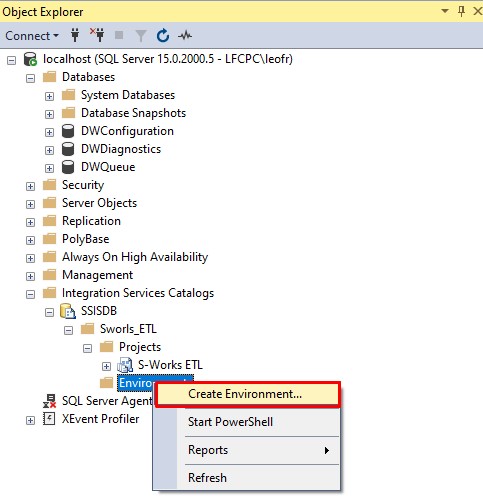
Task: Toggle the auto-hide pin icon
Action: pyautogui.click(x=461, y=11)
